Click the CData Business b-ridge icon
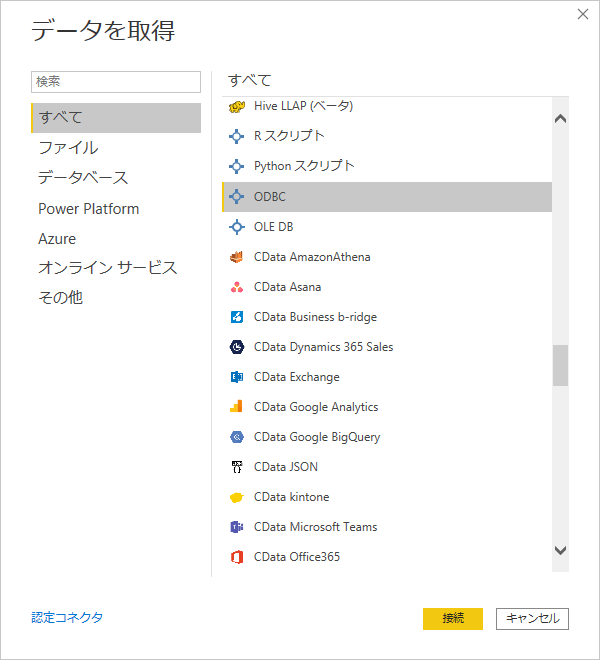The width and height of the screenshot is (600, 660). [x=237, y=317]
